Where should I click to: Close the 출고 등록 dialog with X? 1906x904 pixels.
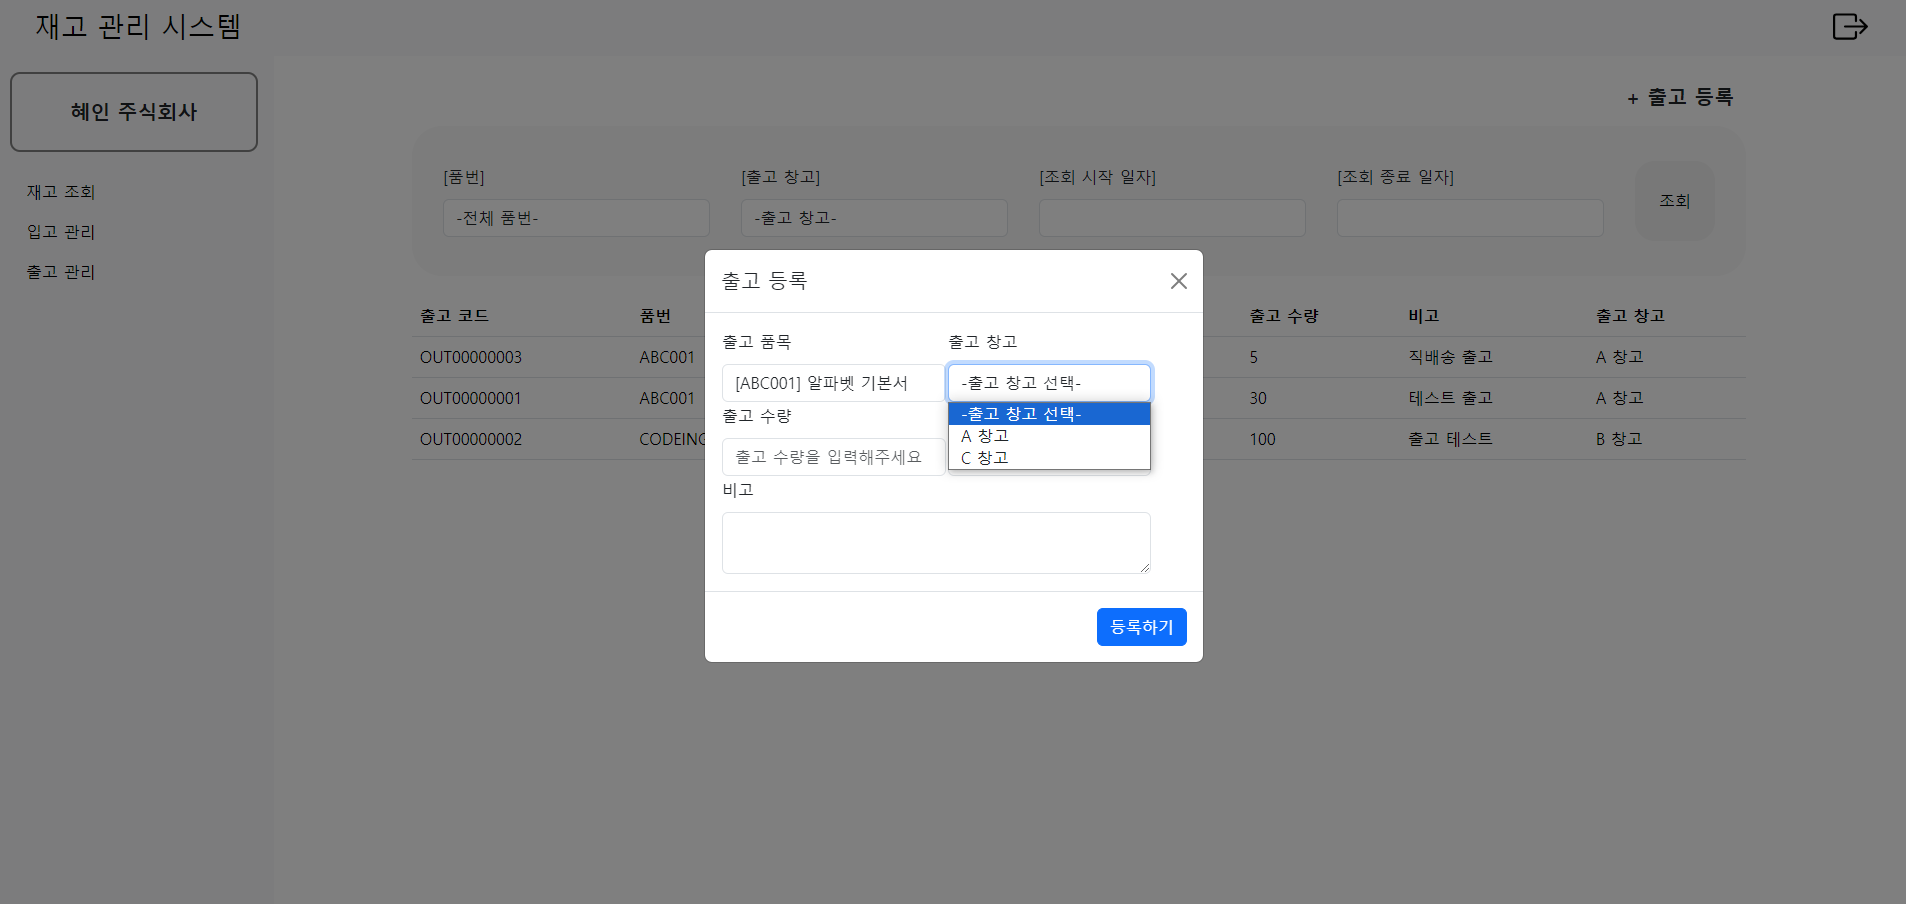[1179, 281]
